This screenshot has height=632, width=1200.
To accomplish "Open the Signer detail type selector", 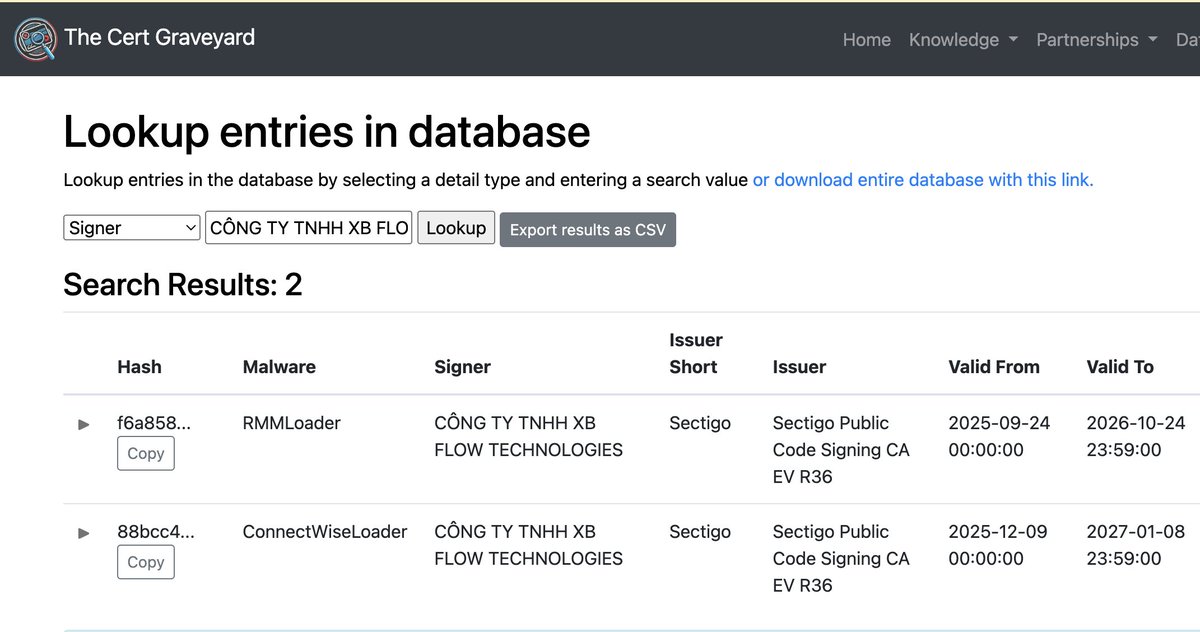I will [x=132, y=228].
